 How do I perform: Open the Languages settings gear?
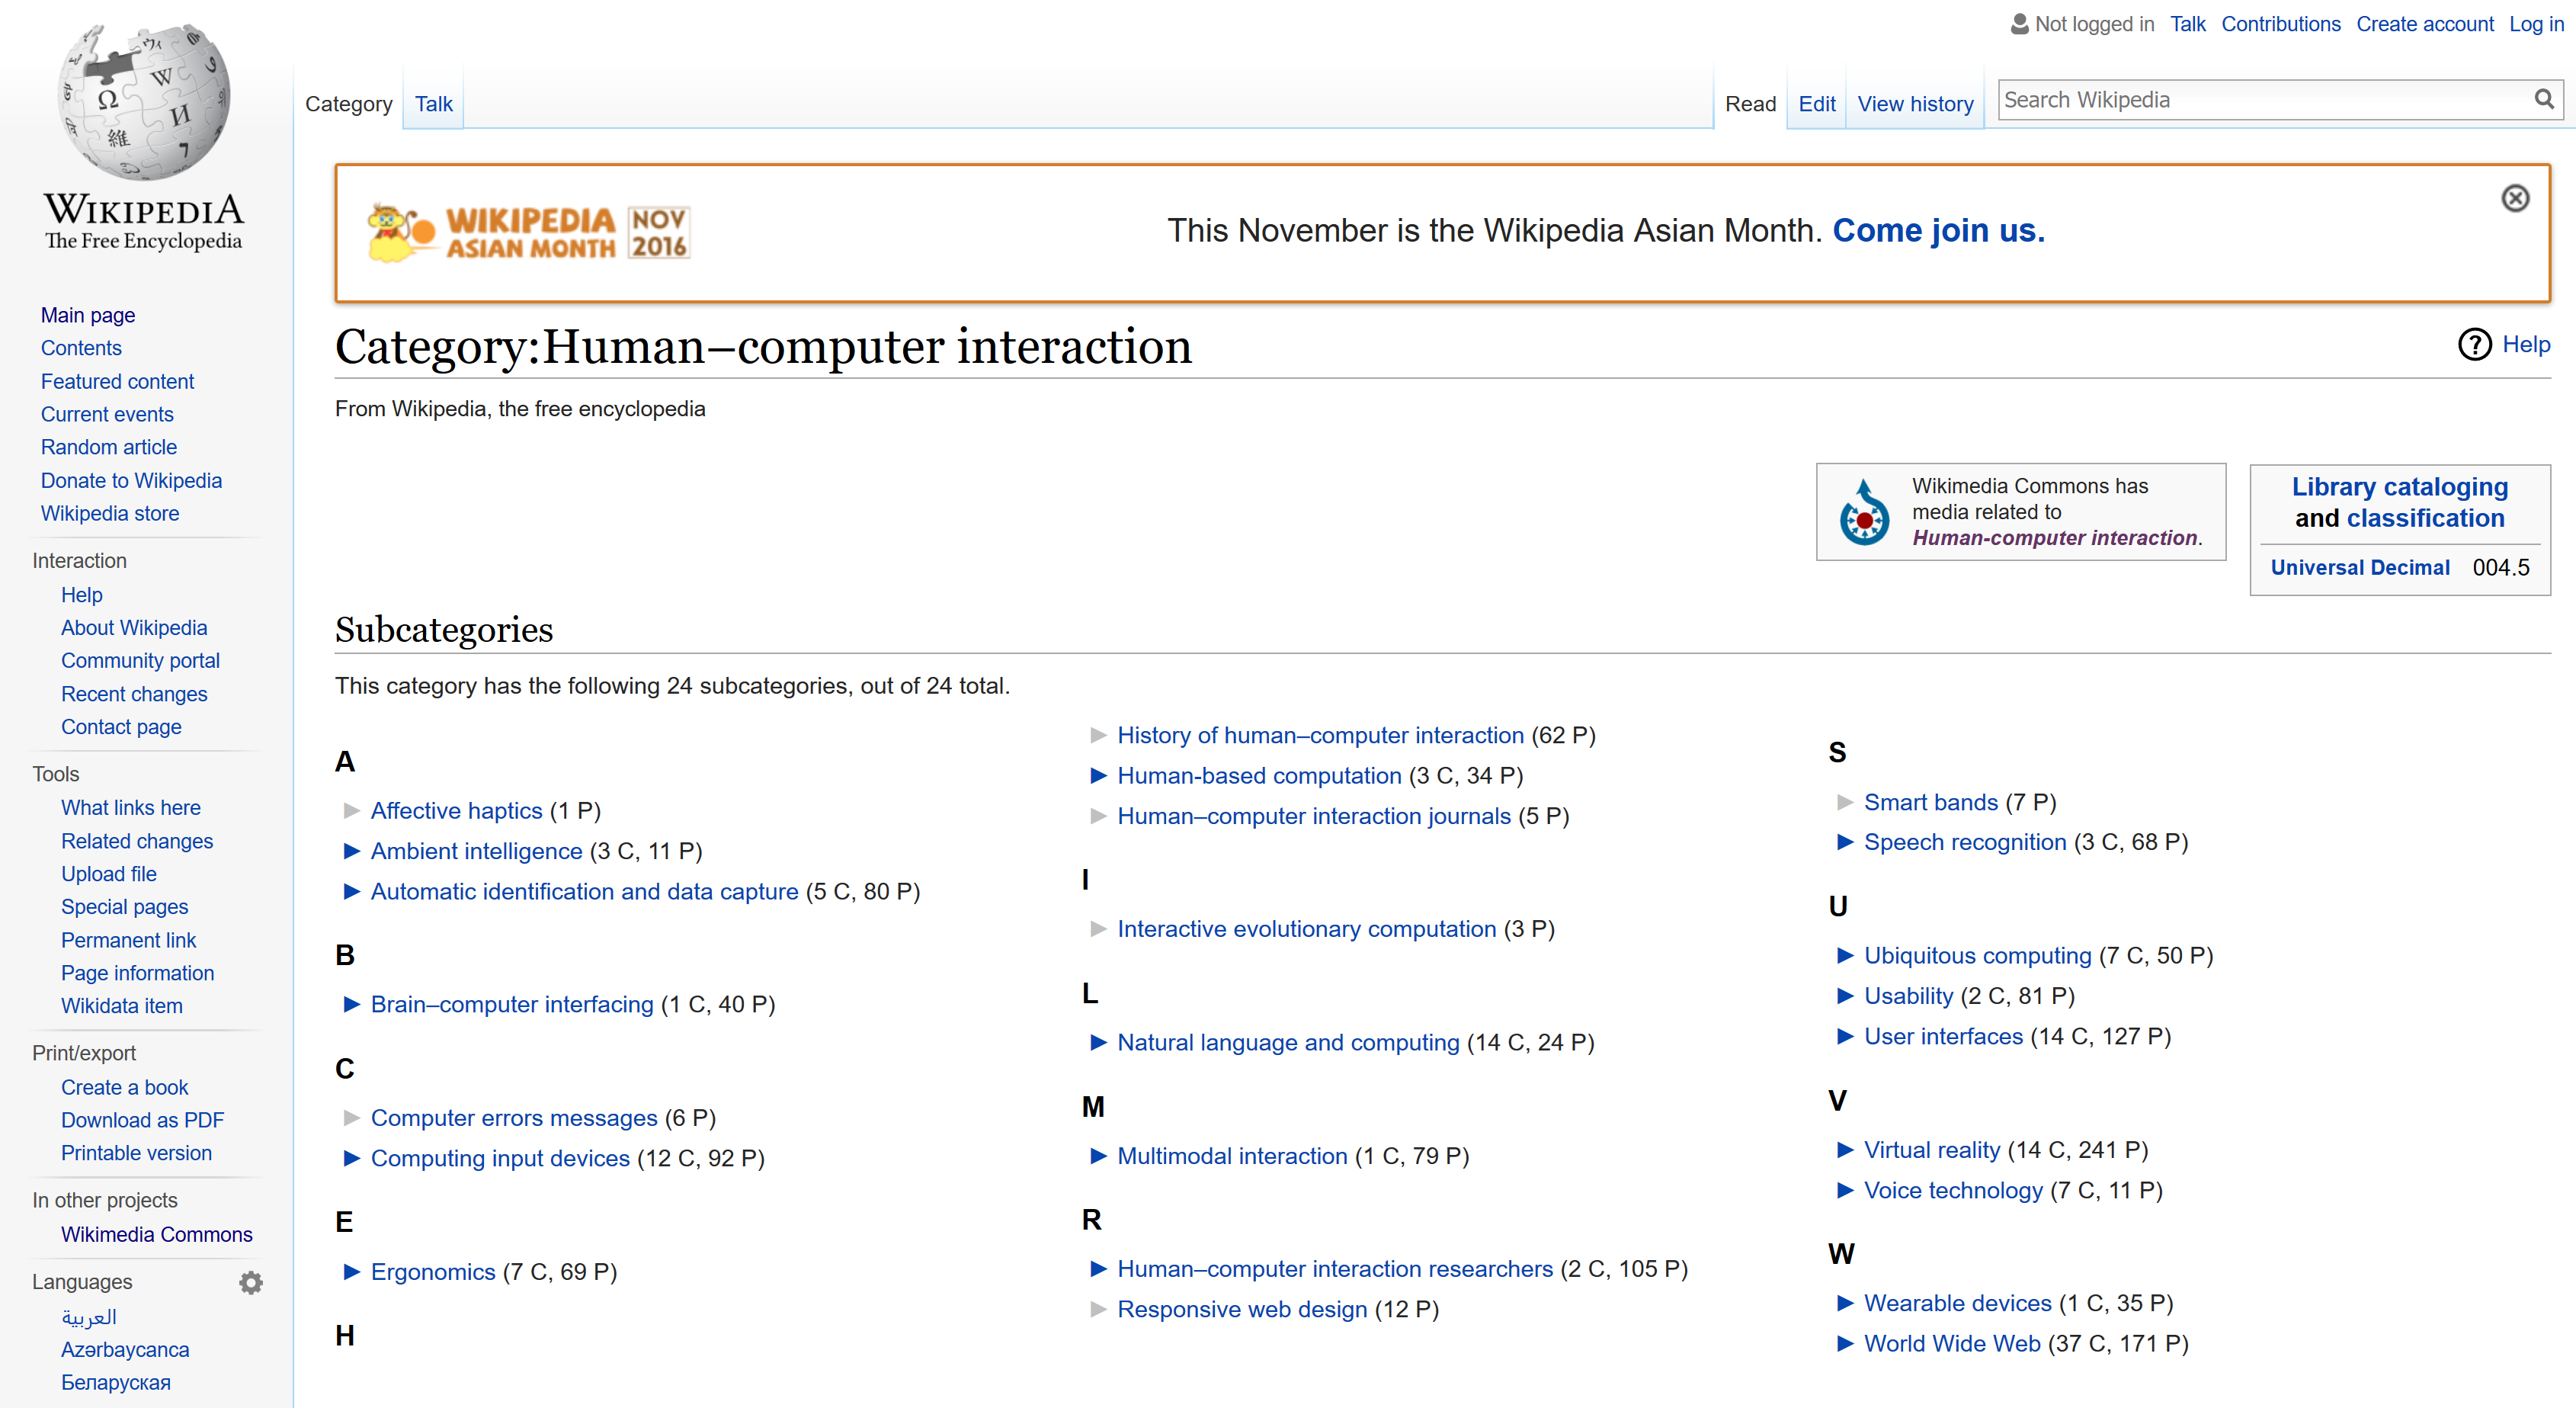tap(251, 1282)
